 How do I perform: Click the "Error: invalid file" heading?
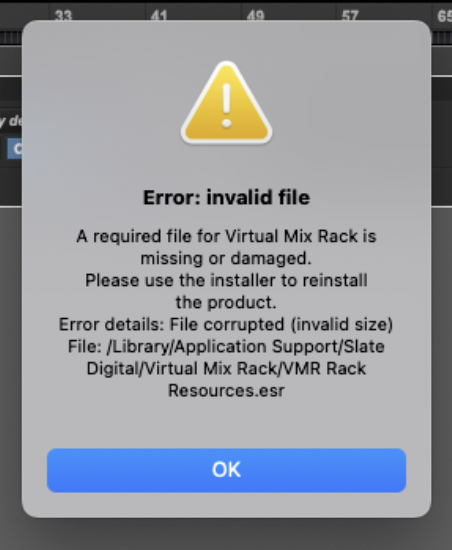(226, 197)
